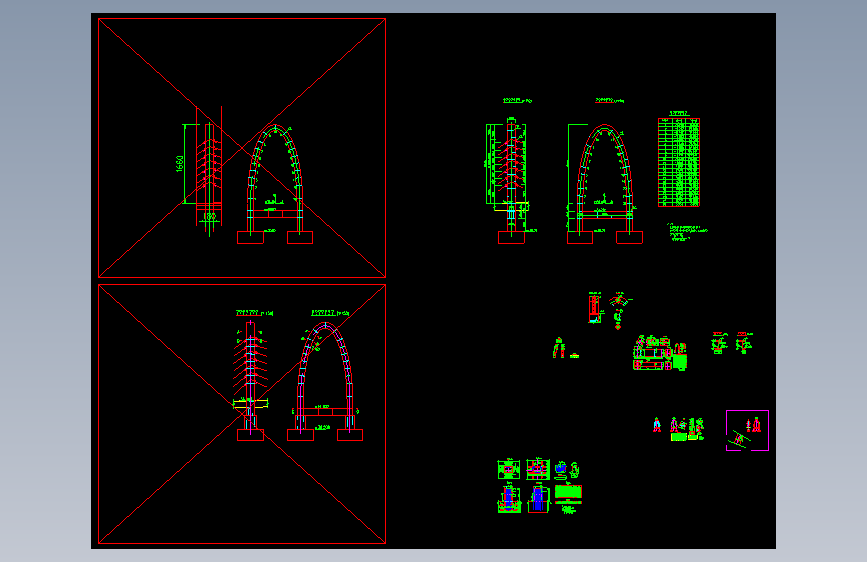This screenshot has width=867, height=562.
Task: Click the top-left crossed-out red viewport frame
Action: click(x=242, y=148)
